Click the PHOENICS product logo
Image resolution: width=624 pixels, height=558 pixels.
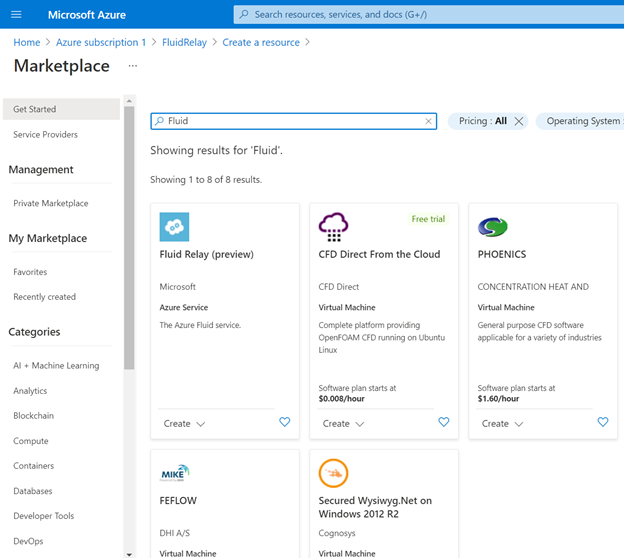pyautogui.click(x=493, y=227)
